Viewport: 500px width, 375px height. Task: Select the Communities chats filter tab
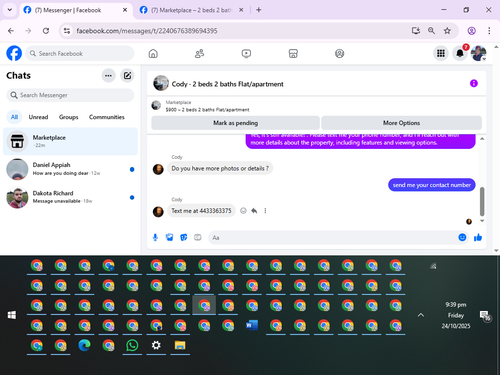coord(107,117)
